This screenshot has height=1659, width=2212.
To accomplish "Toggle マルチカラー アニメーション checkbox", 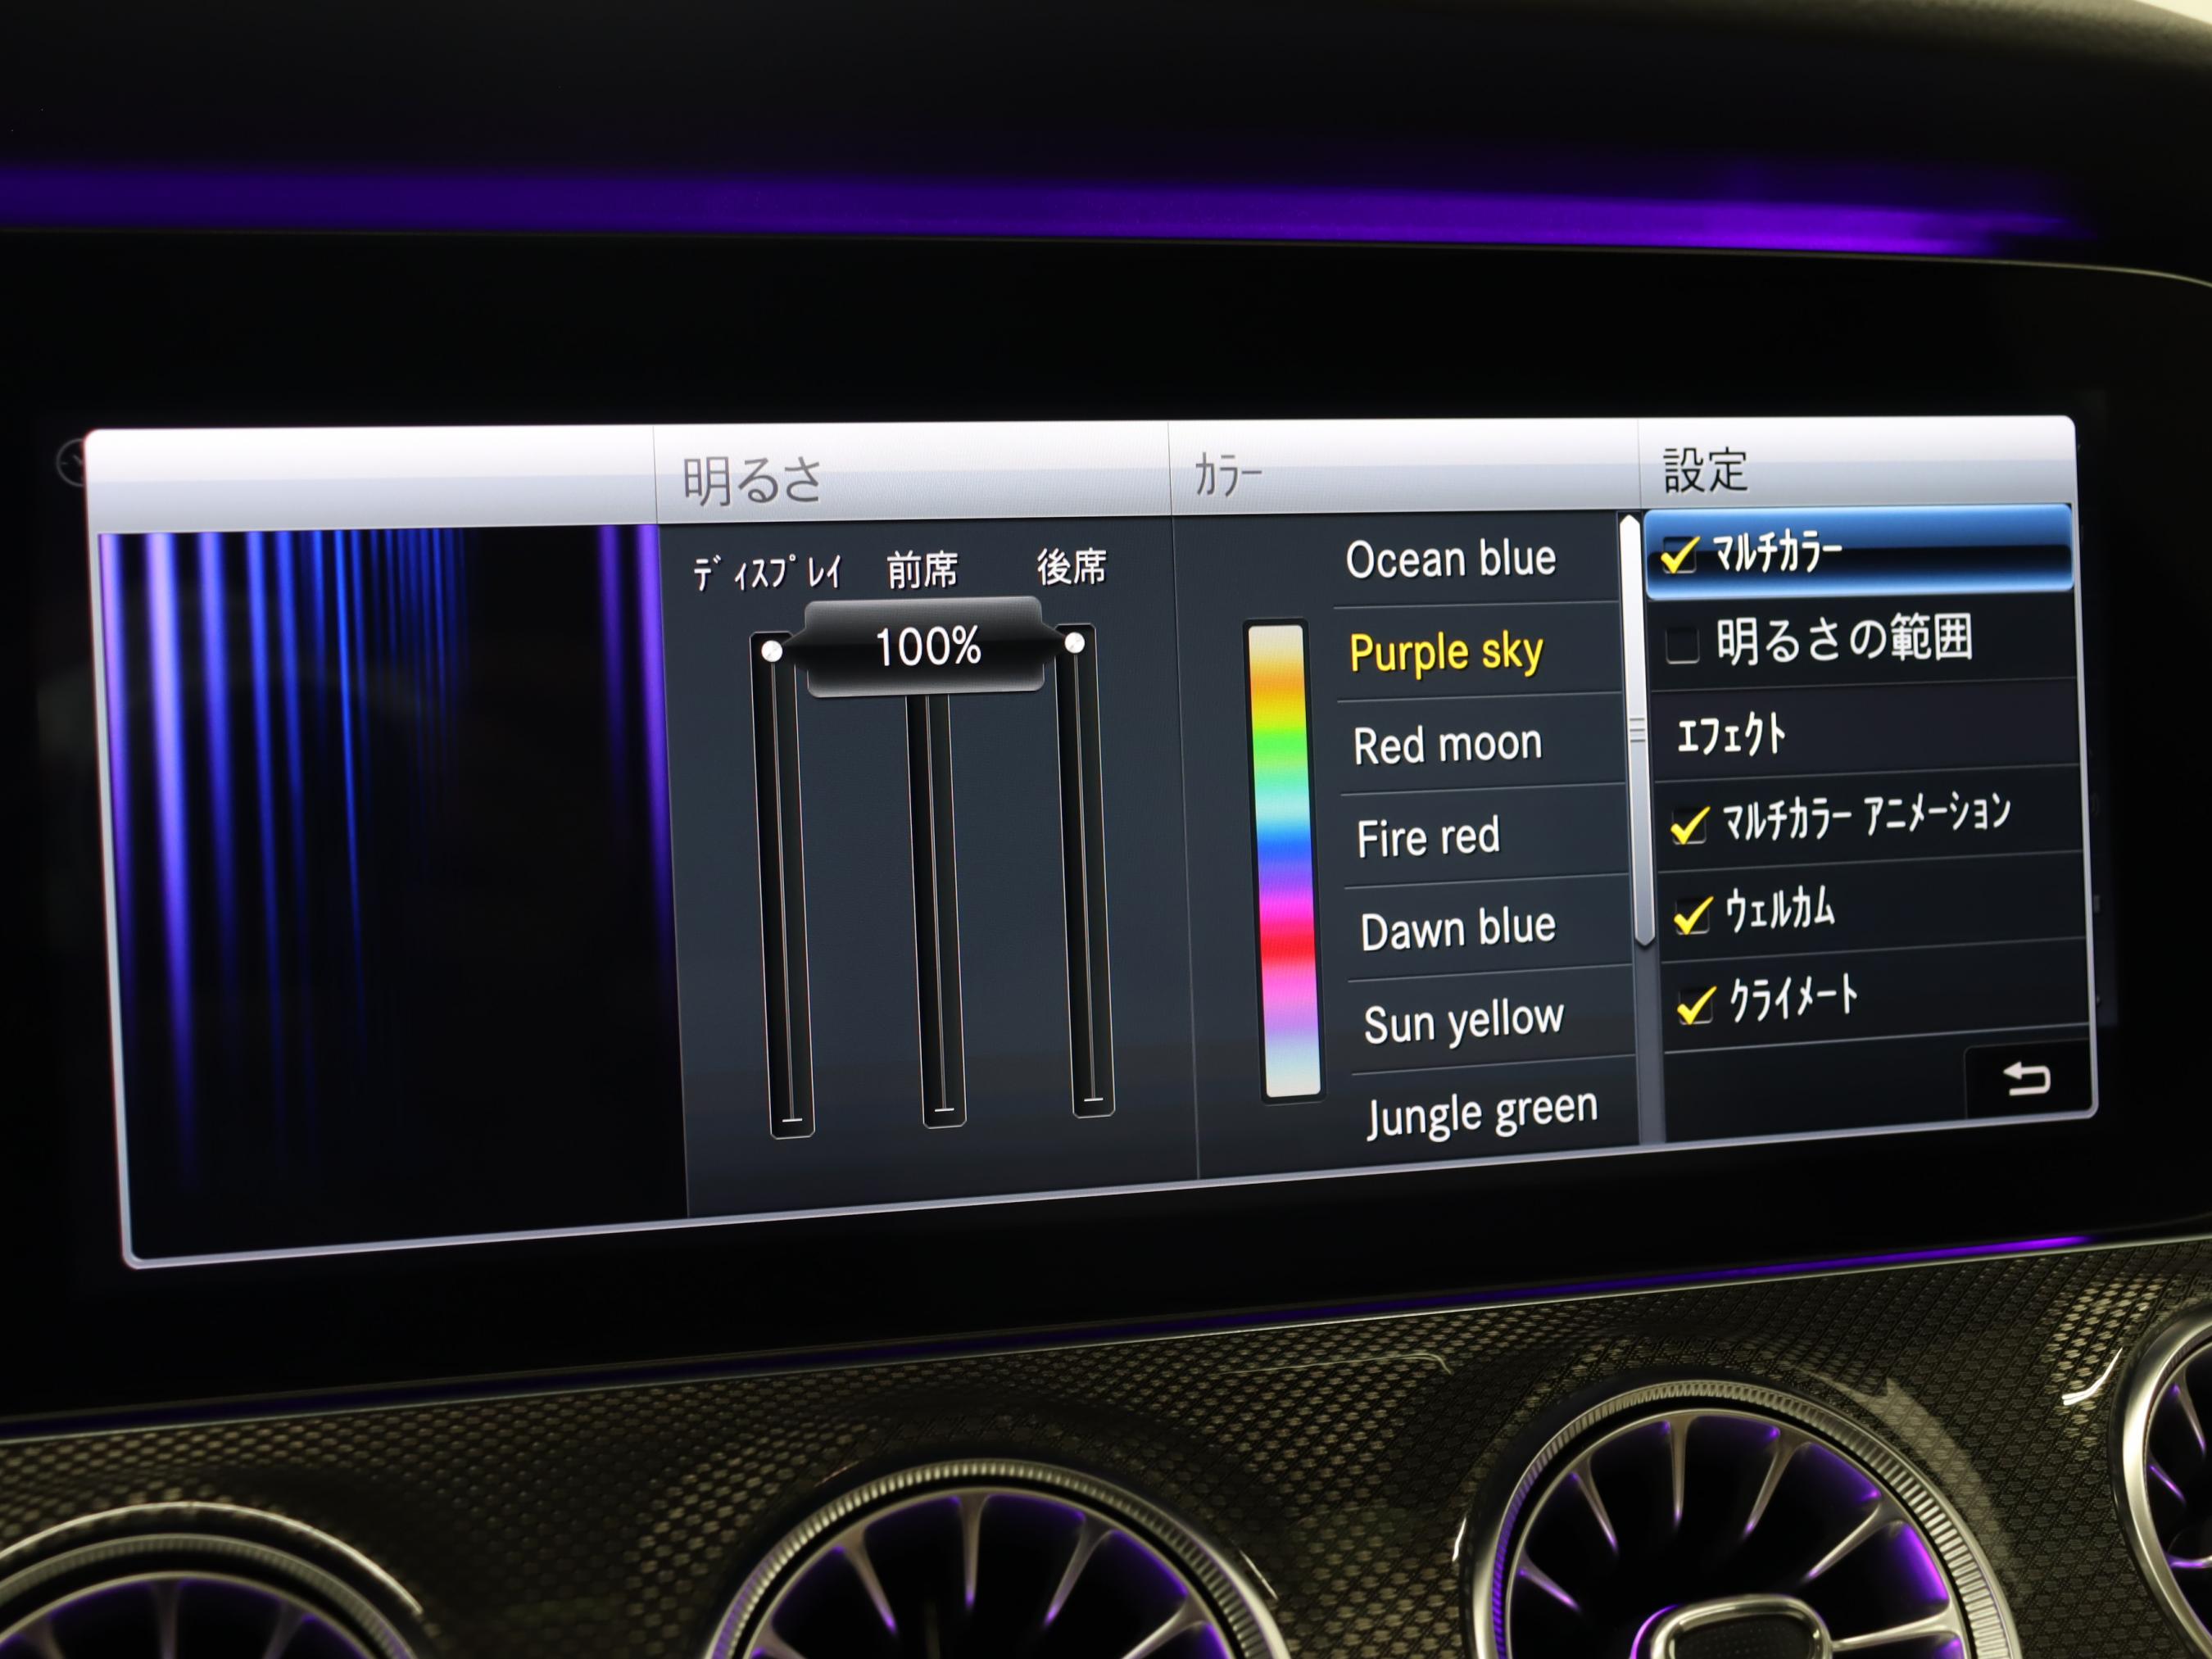I will tap(1689, 826).
